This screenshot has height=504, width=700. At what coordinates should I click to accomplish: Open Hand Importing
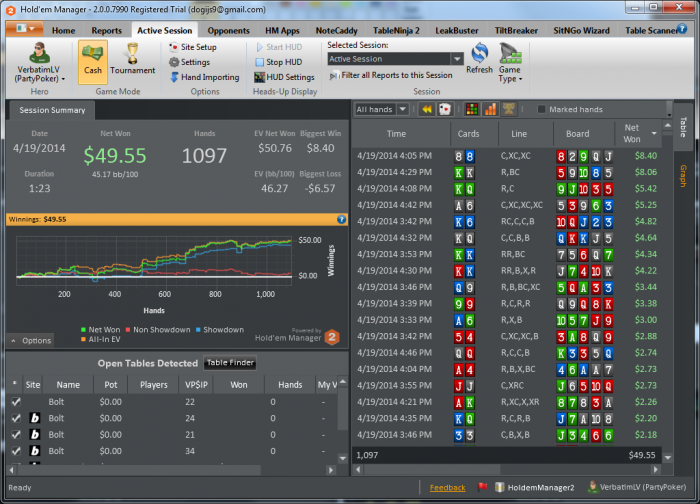pyautogui.click(x=204, y=77)
